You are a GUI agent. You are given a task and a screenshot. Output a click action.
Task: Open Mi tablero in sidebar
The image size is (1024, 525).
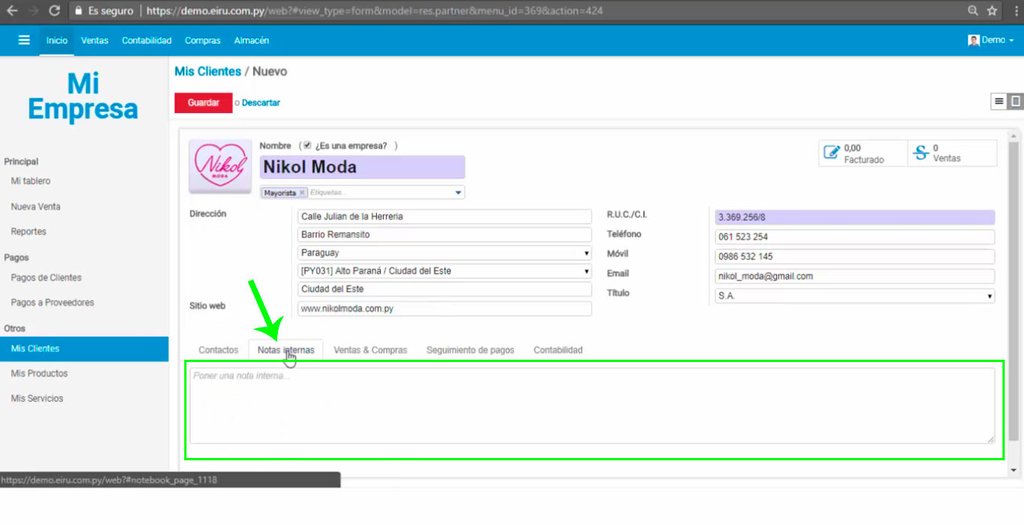point(31,181)
